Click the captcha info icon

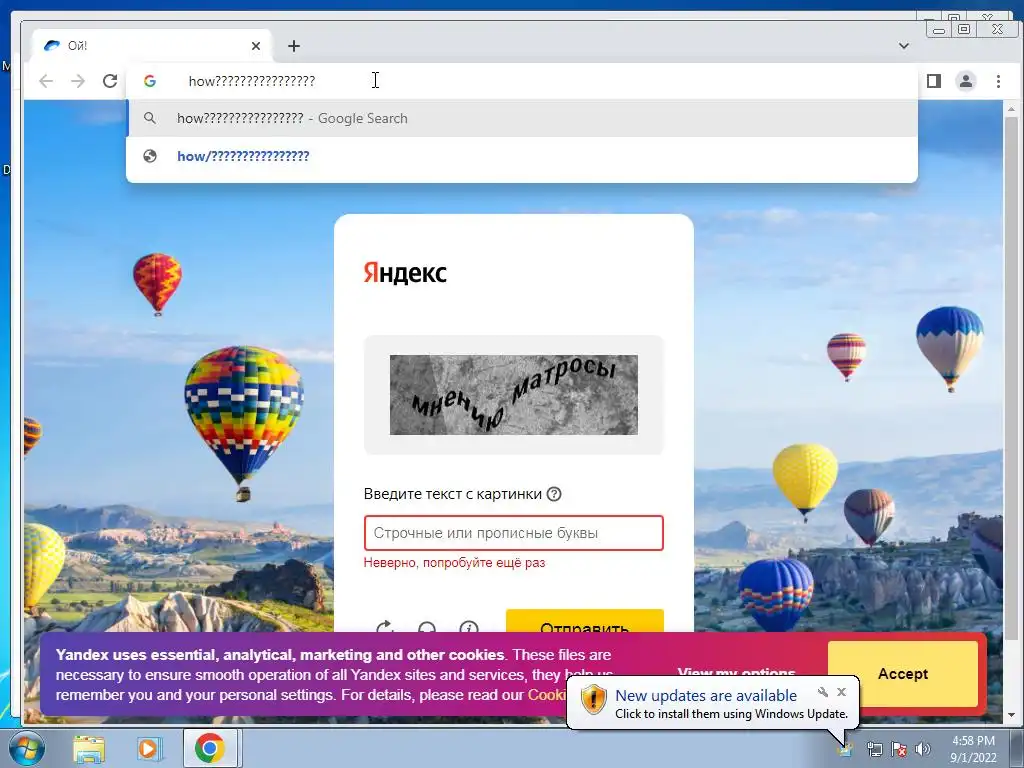click(x=469, y=626)
